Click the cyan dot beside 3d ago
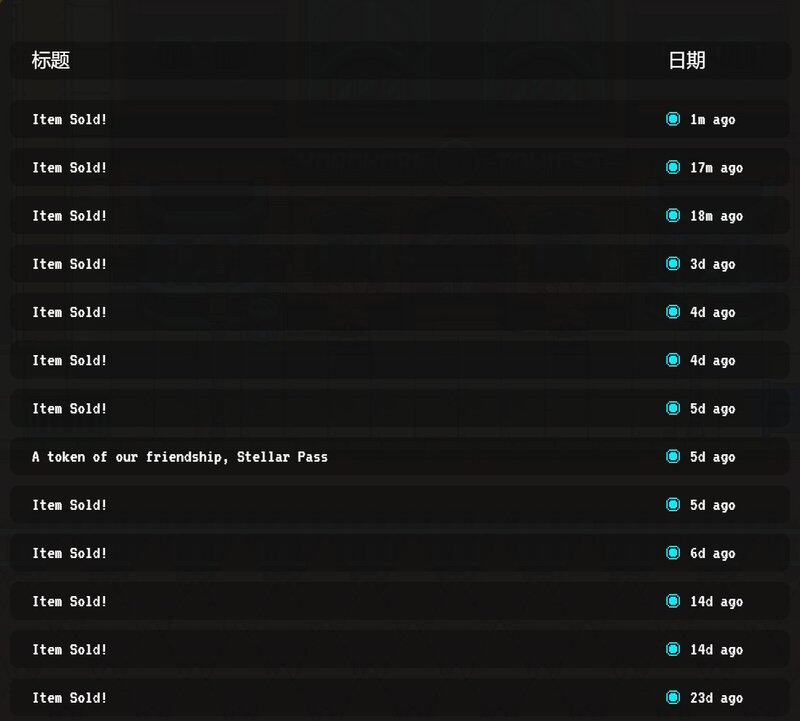800x721 pixels. coord(673,263)
